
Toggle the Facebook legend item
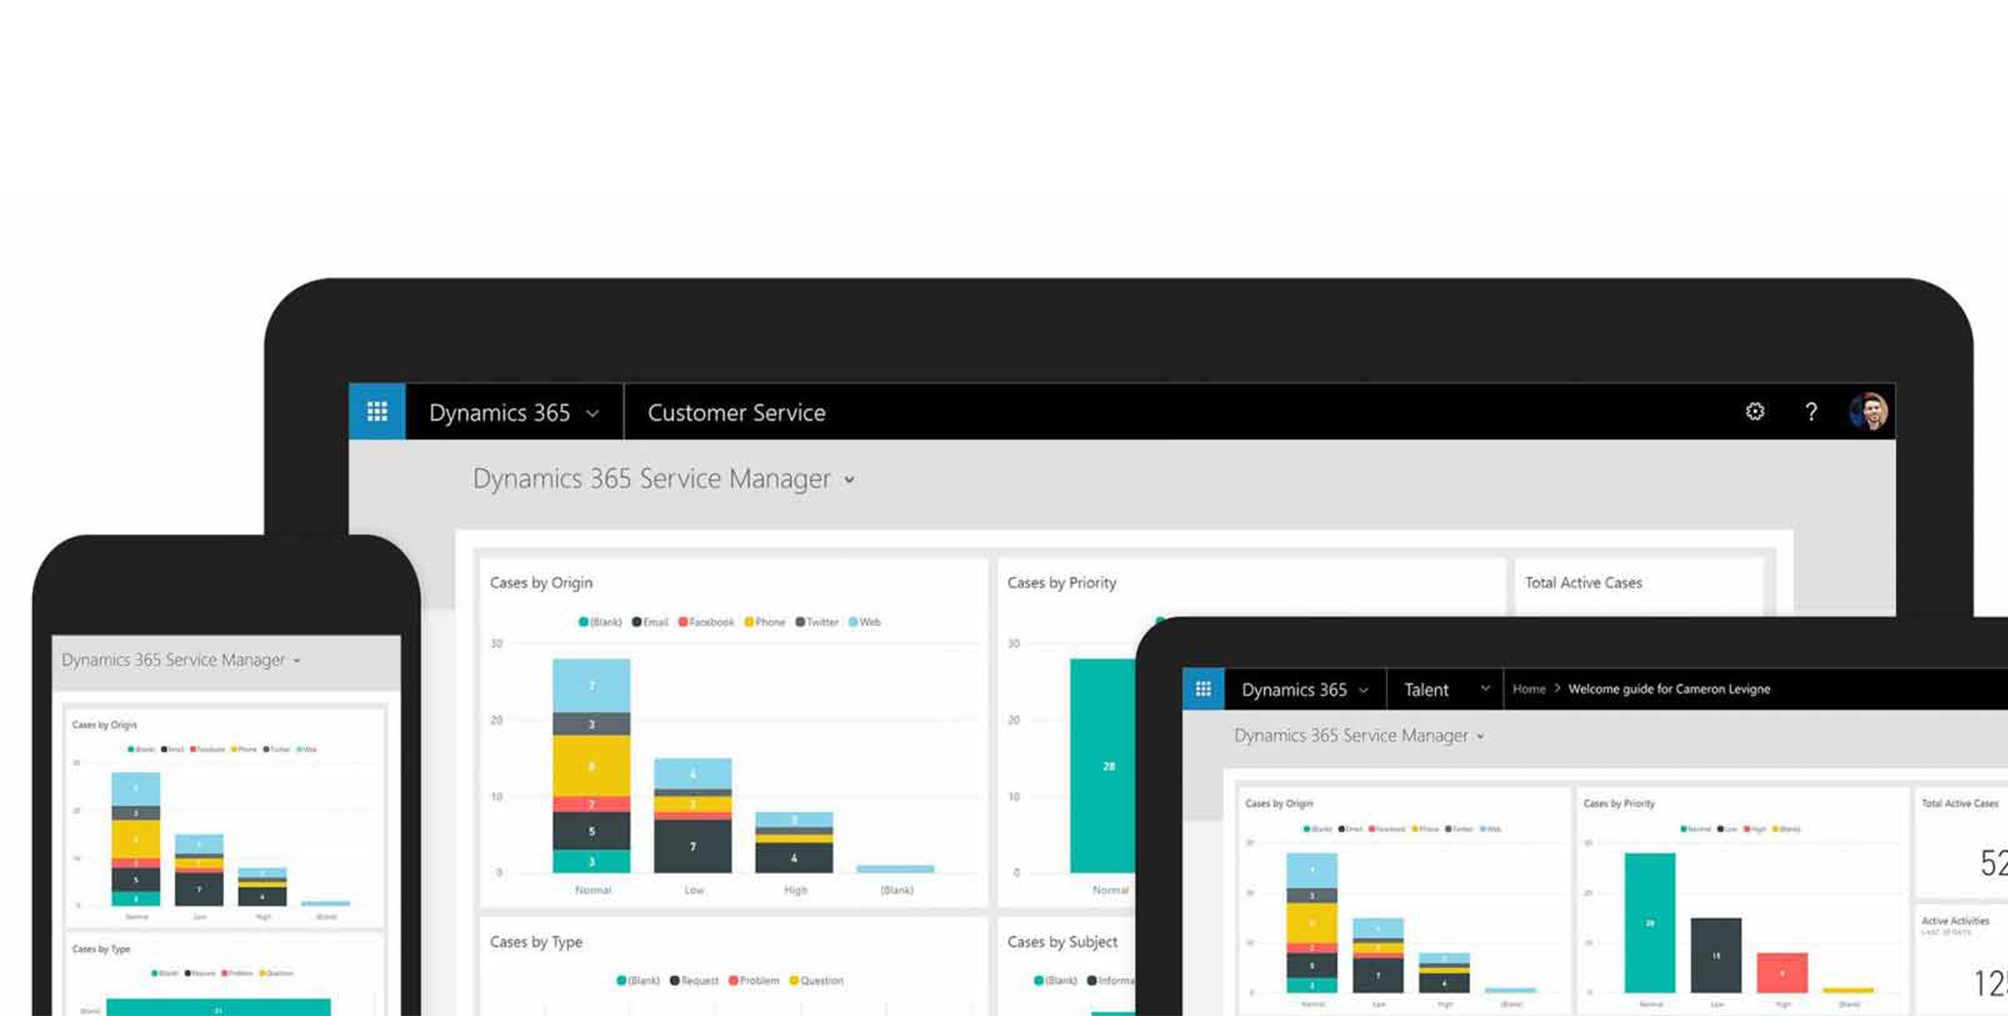(x=708, y=621)
